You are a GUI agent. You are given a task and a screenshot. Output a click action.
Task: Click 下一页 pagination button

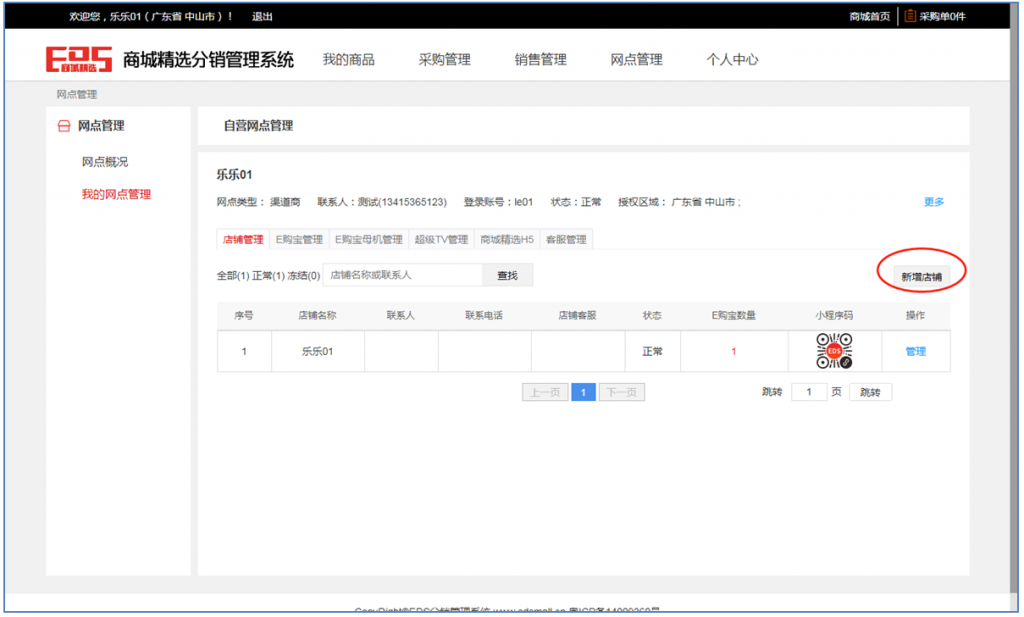pos(622,392)
